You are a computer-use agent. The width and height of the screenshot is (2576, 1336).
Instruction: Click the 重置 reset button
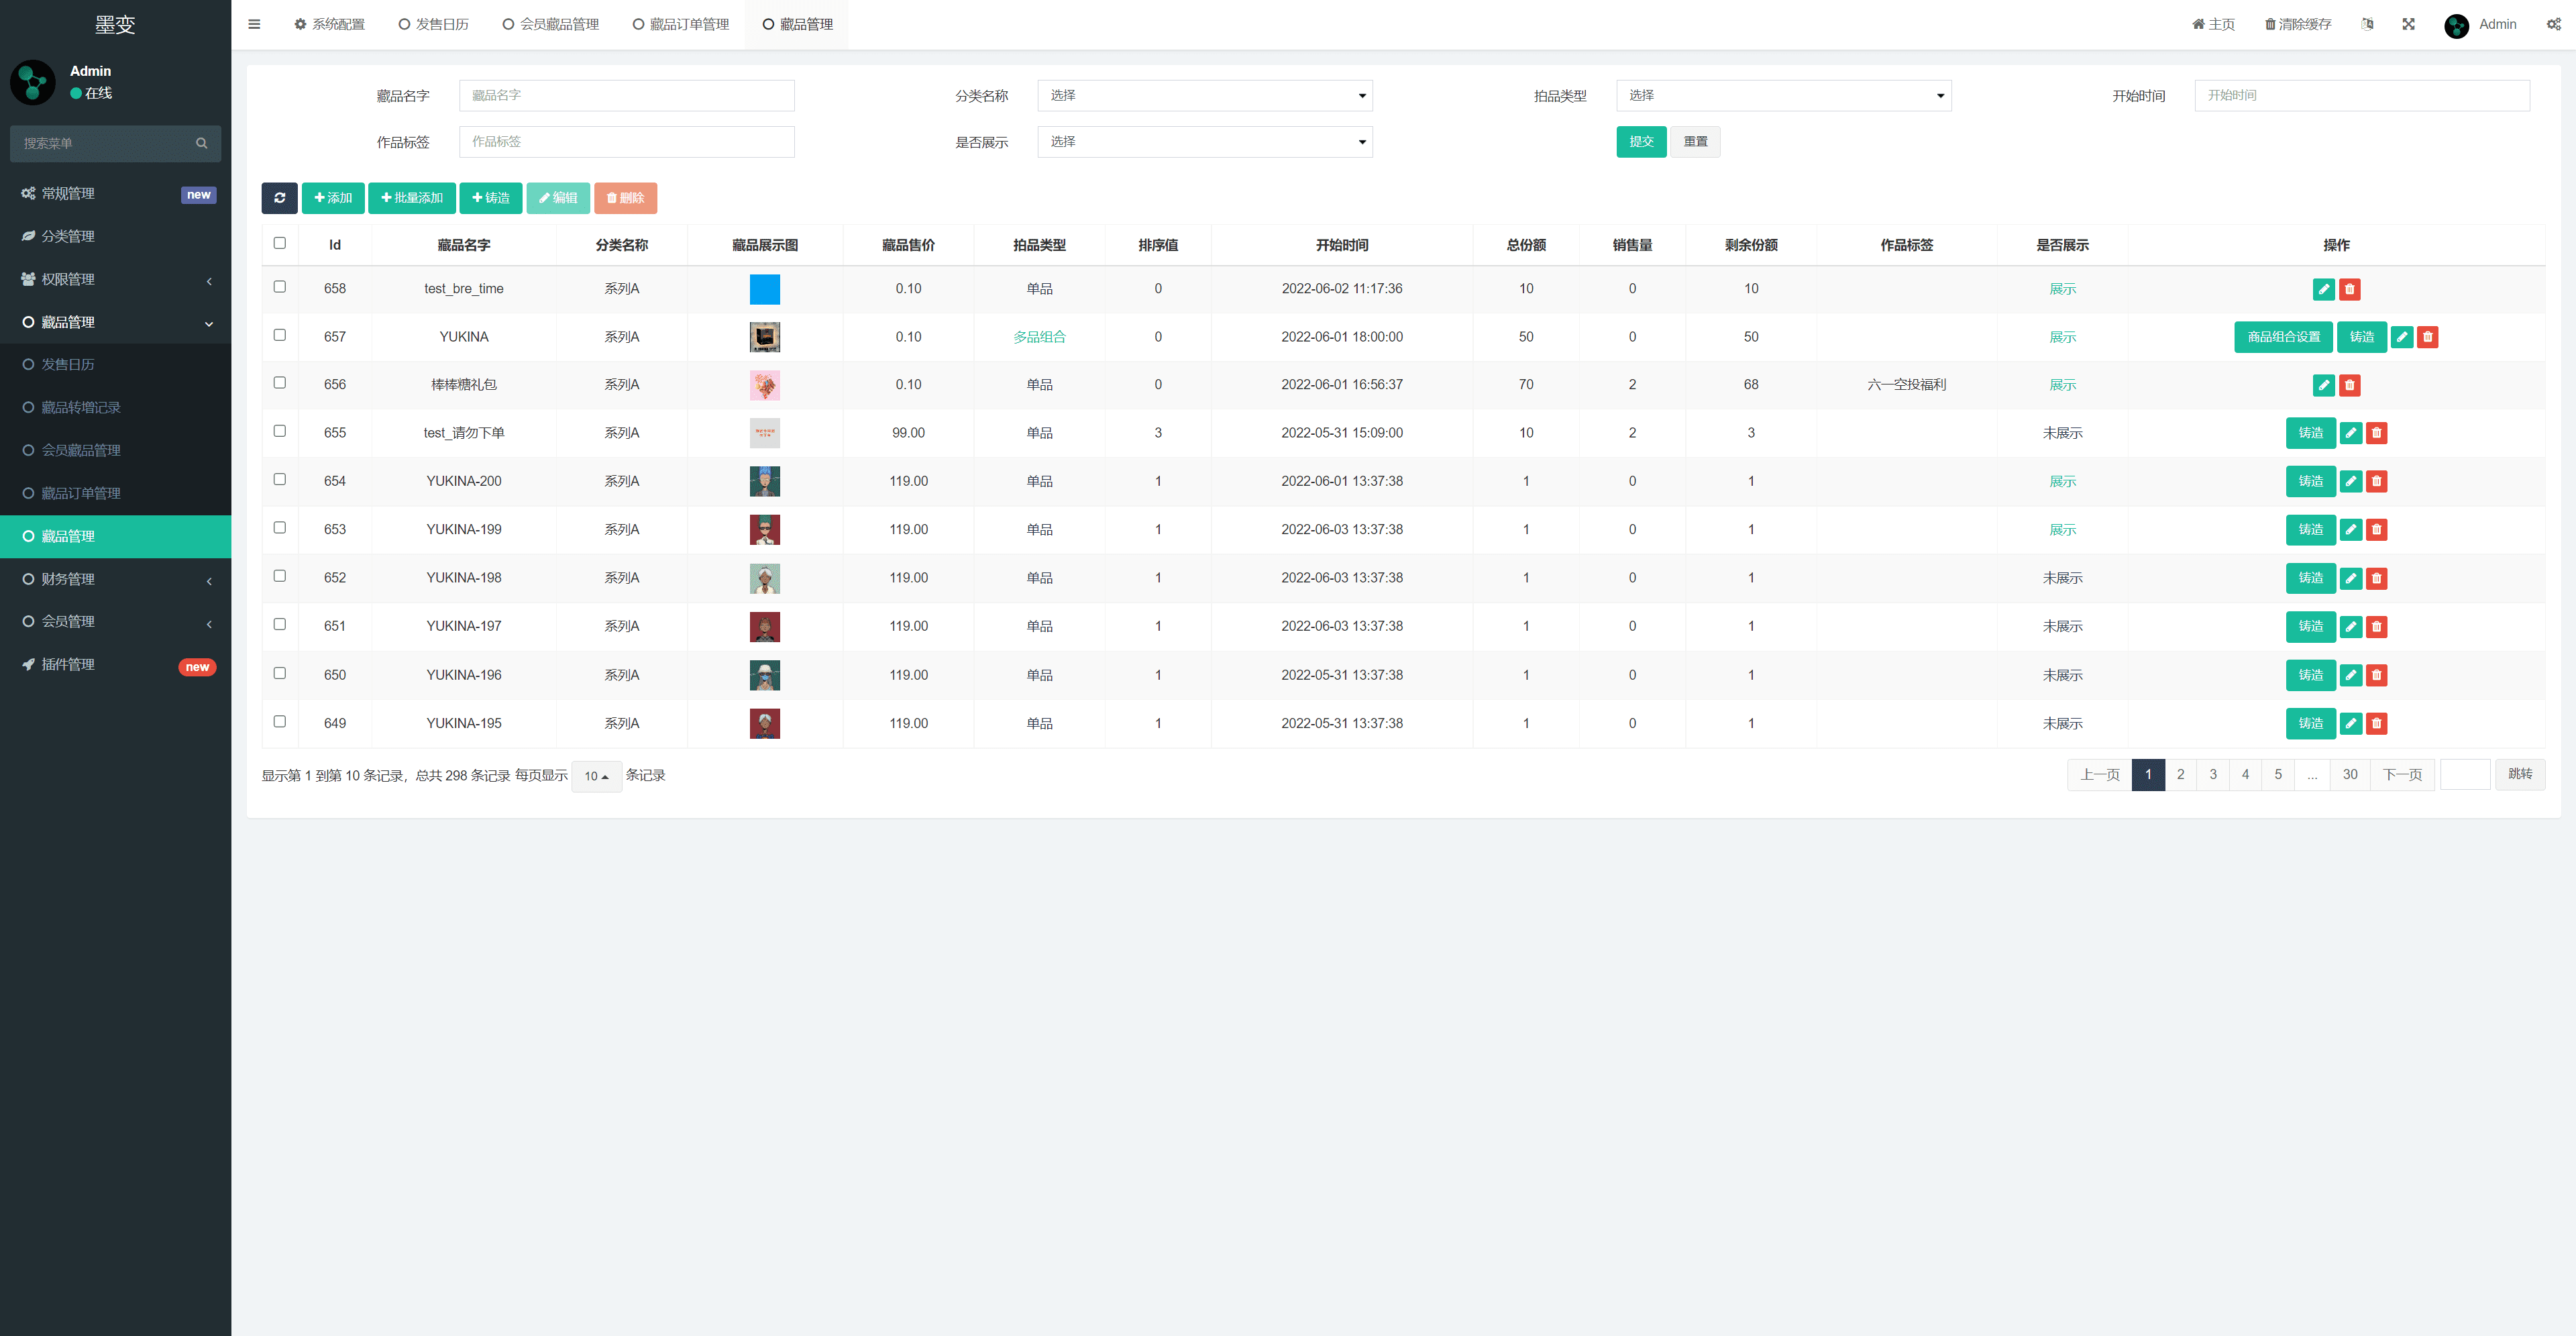coord(1696,142)
